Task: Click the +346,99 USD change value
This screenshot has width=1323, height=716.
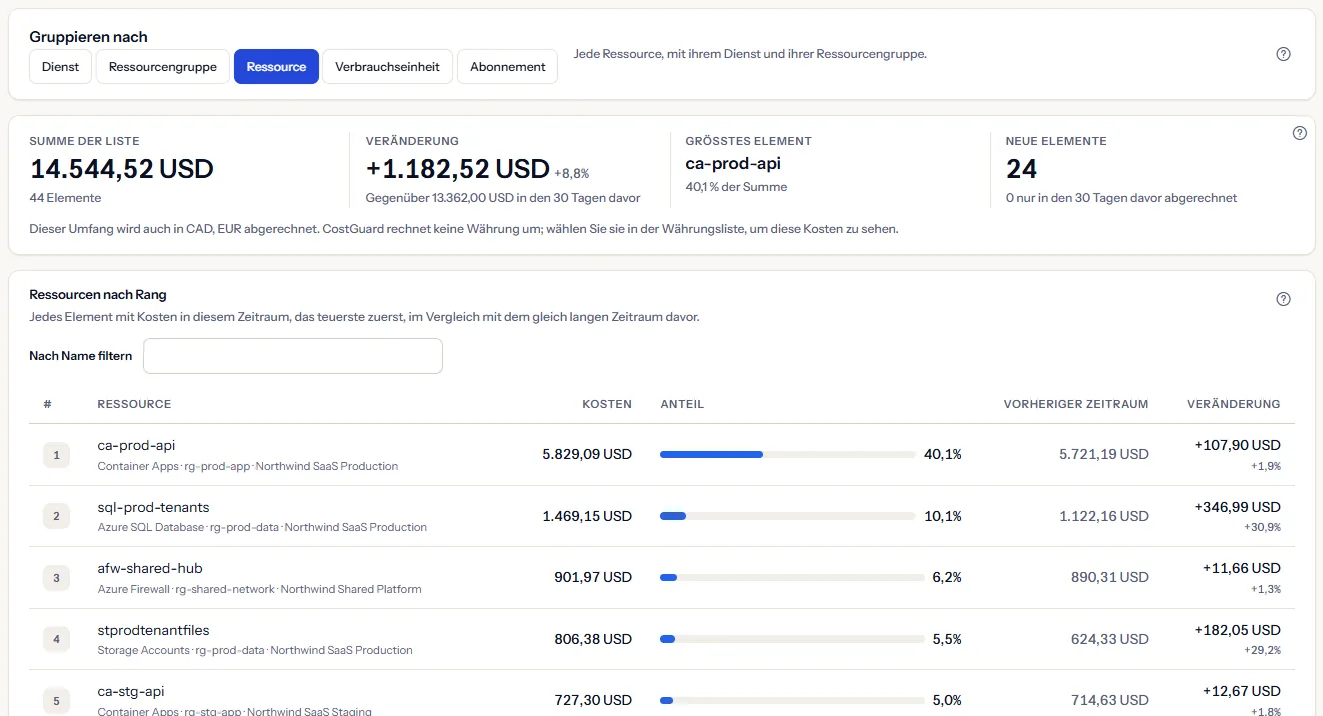Action: [x=1238, y=507]
